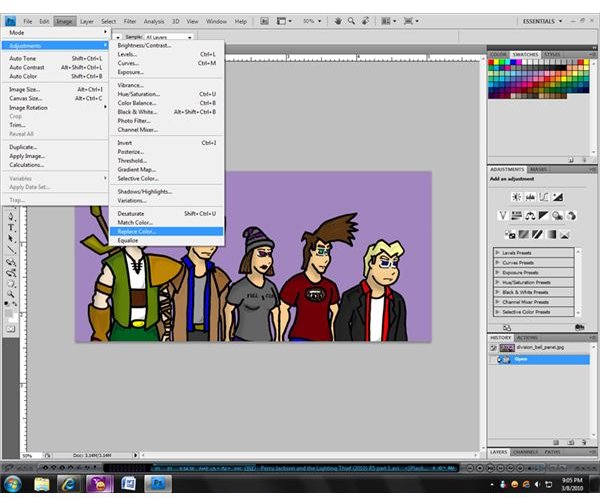Open the Windows Start menu orb

click(x=12, y=484)
